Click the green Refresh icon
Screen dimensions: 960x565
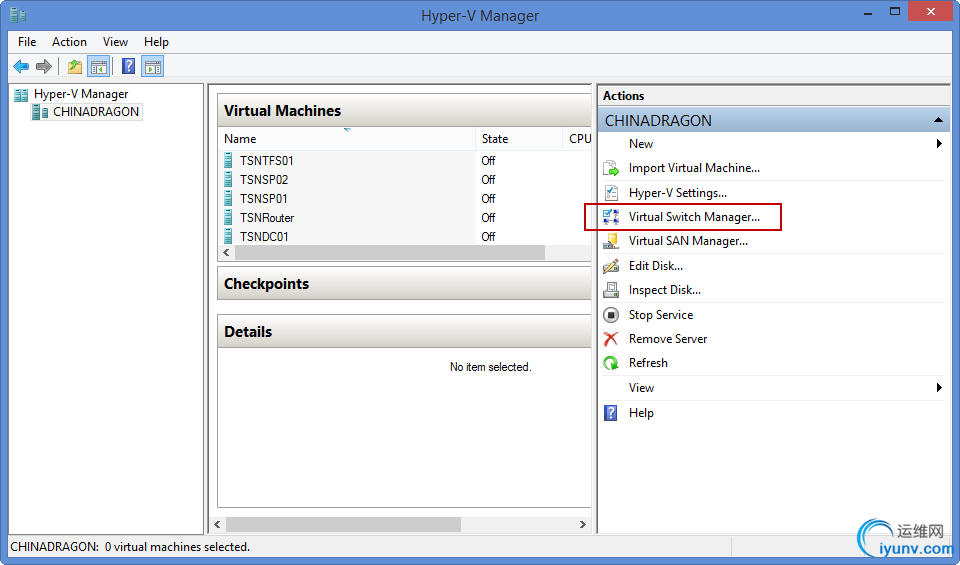[611, 363]
